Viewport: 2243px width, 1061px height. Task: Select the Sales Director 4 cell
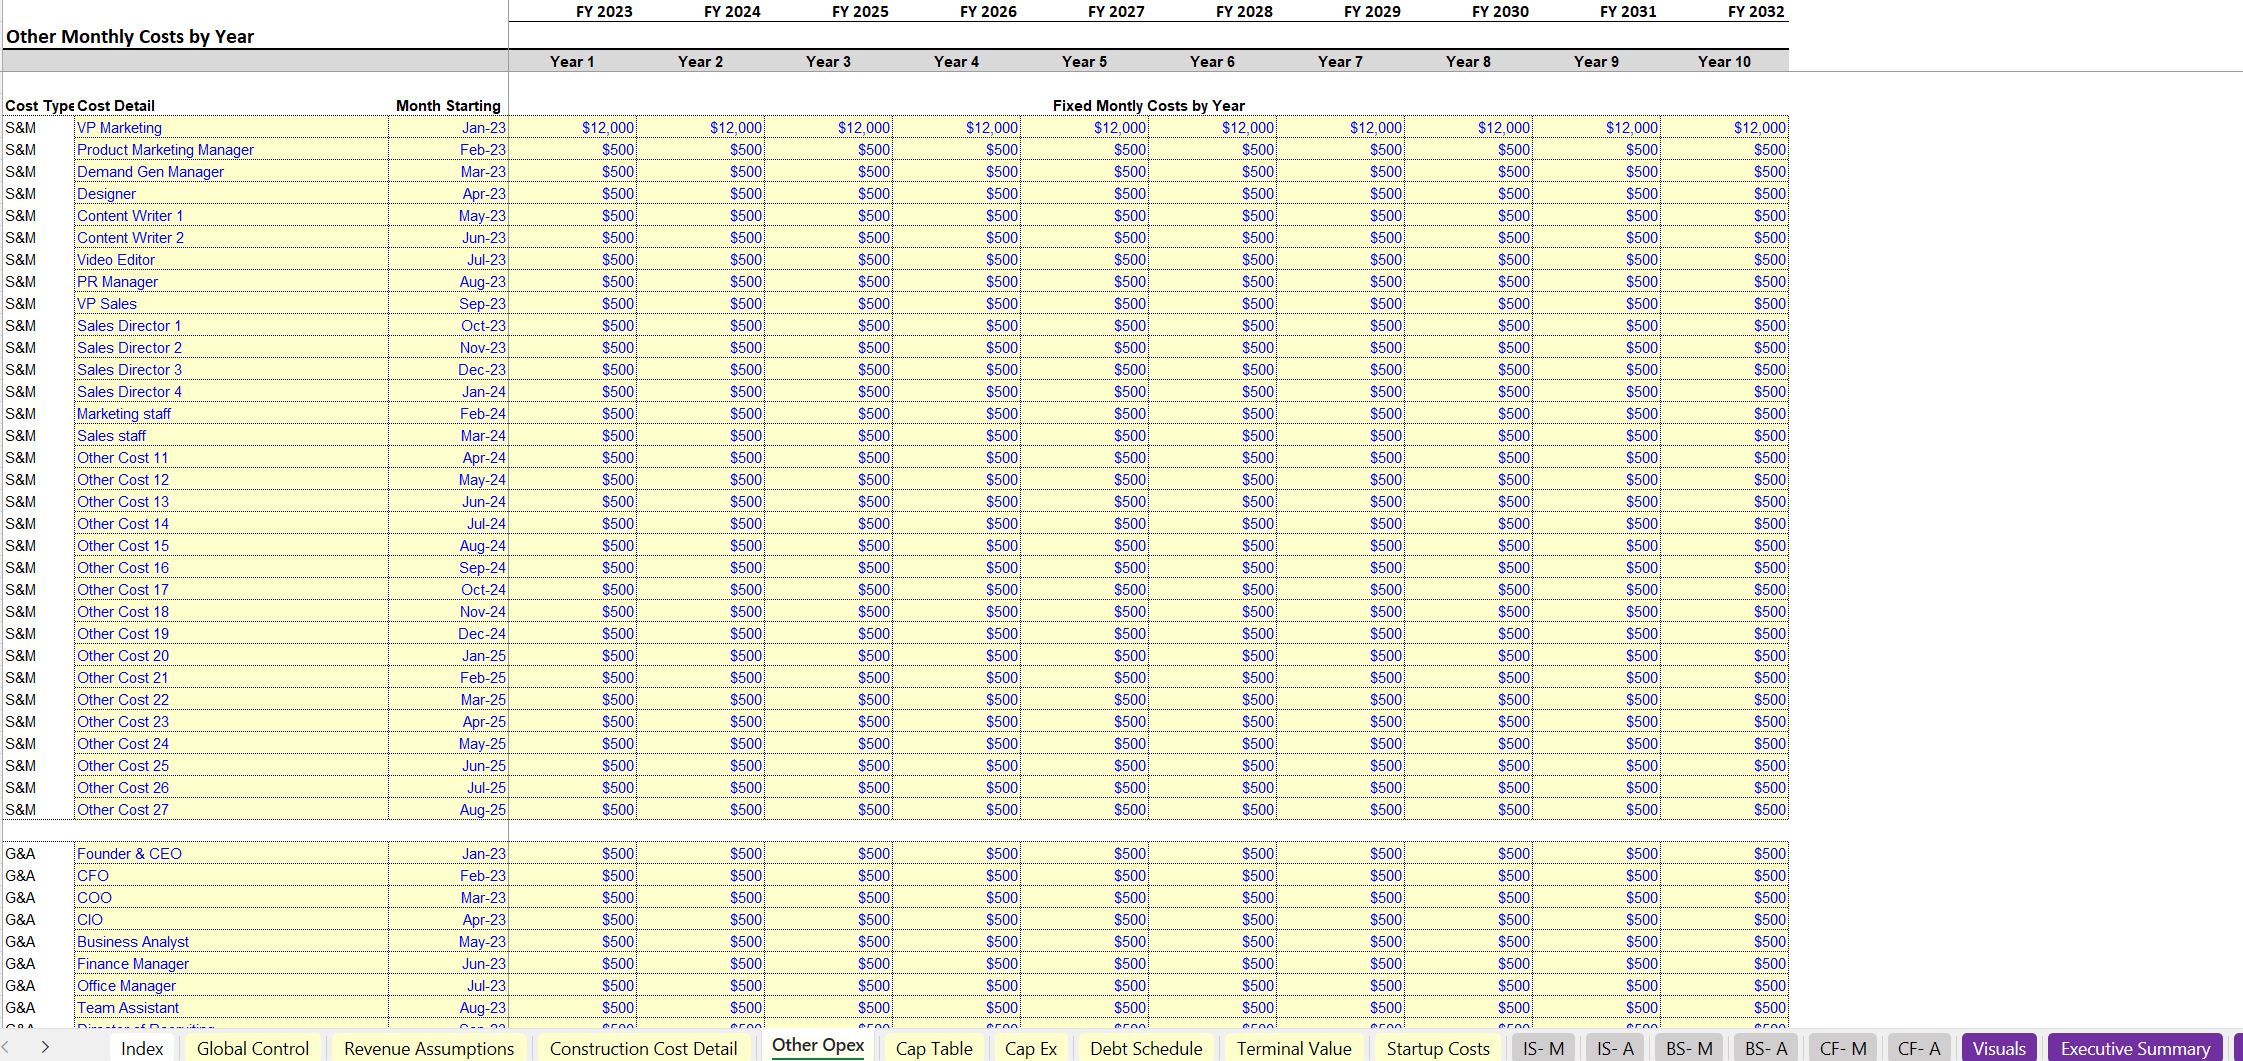pos(231,392)
